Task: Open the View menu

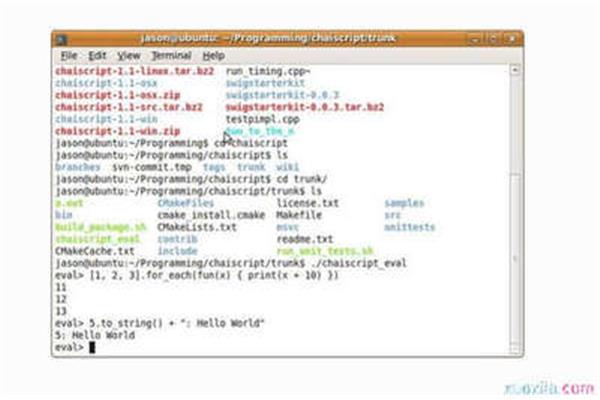Action: [x=129, y=56]
